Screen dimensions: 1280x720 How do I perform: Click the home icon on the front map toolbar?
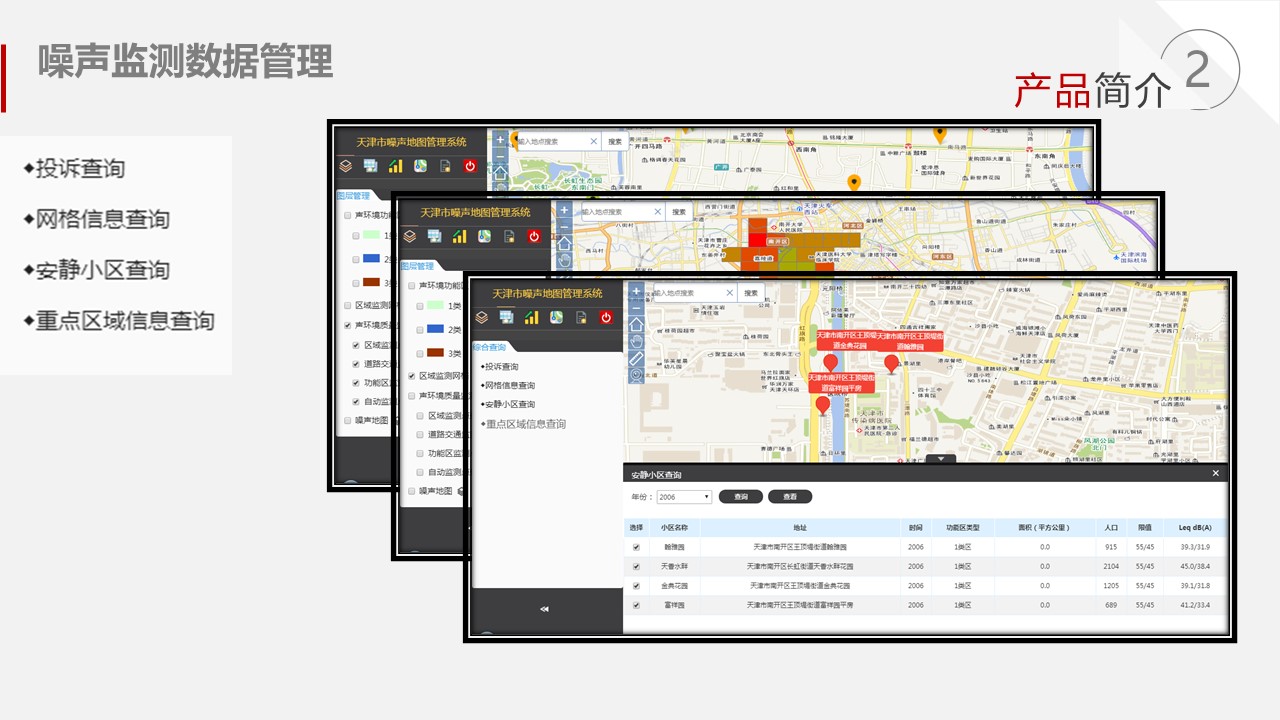coord(636,324)
